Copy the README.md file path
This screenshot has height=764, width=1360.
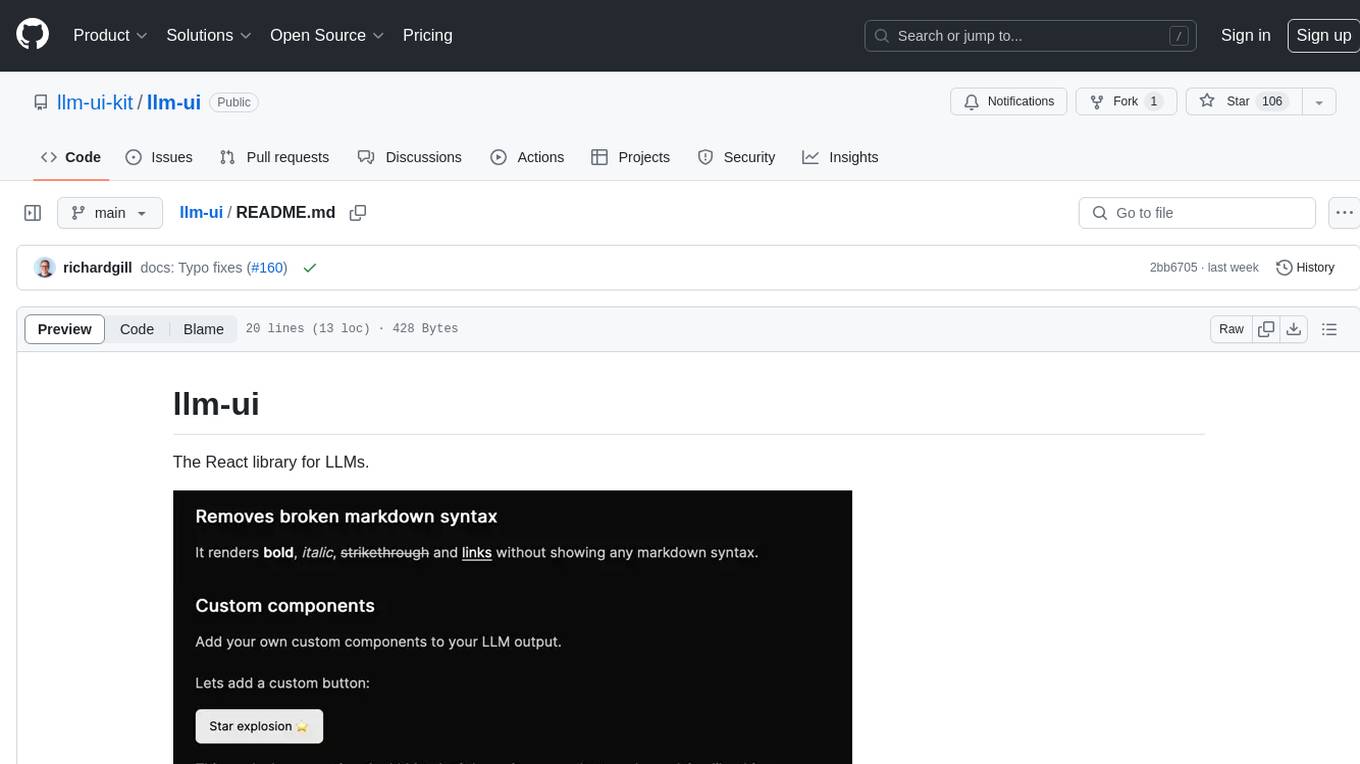357,213
